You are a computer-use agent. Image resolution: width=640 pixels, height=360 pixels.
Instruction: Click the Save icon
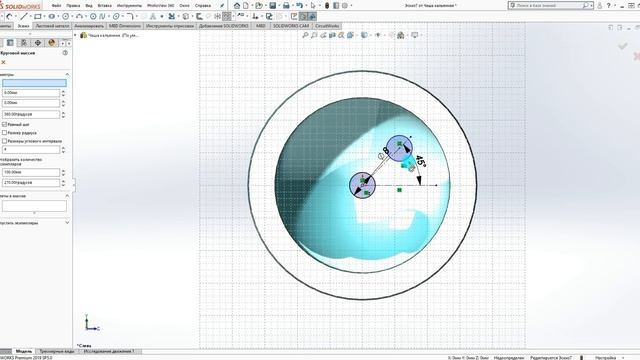pos(273,6)
